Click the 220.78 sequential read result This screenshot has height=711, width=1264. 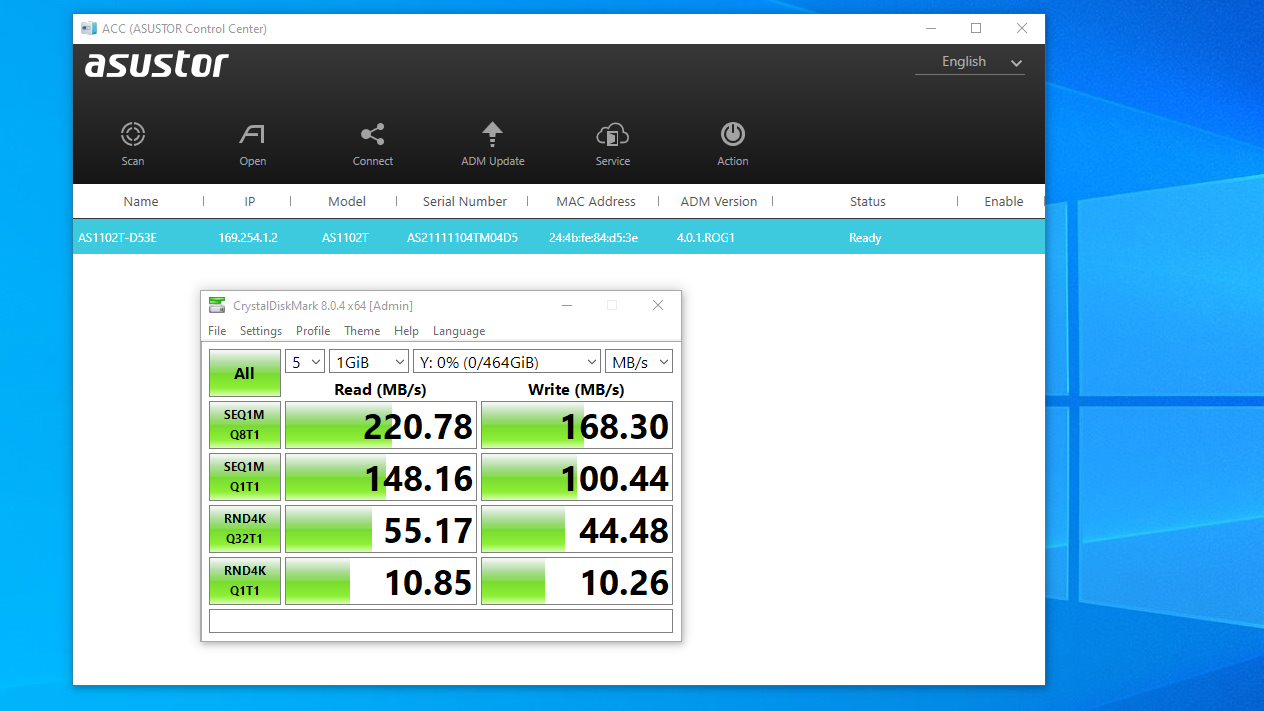click(381, 425)
